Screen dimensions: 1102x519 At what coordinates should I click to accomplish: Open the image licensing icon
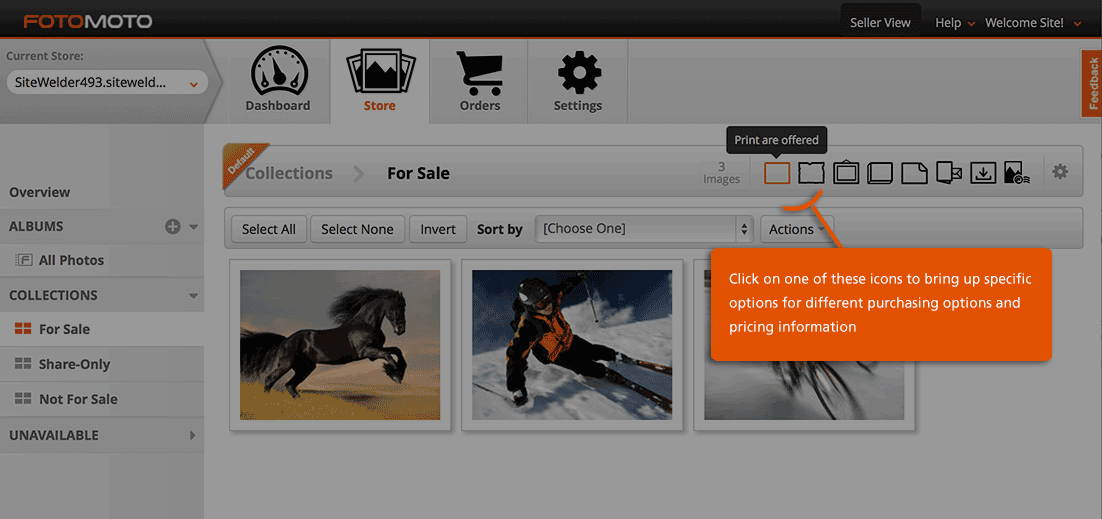click(1016, 173)
